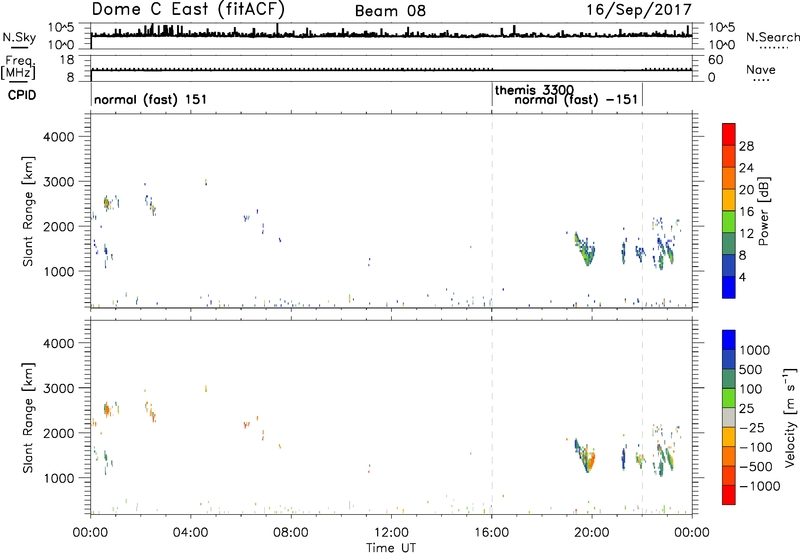The width and height of the screenshot is (800, 554).
Task: Select the CPID entry 'normal (fast) -151'
Action: pyautogui.click(x=576, y=99)
